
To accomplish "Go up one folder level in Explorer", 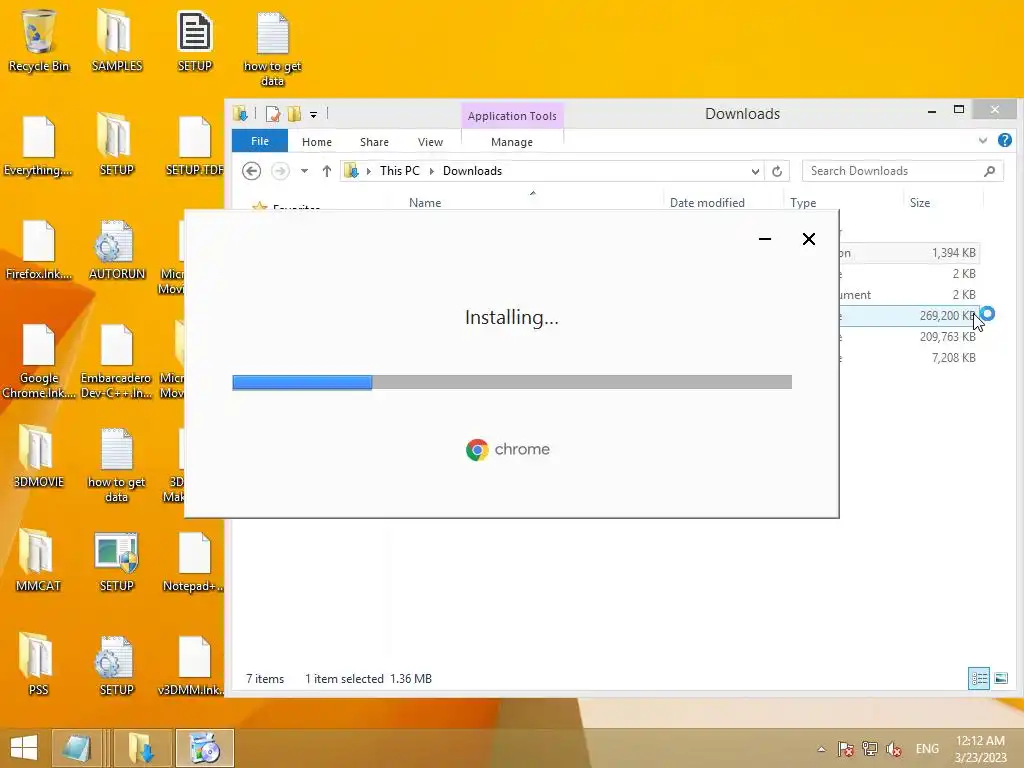I will (x=327, y=171).
